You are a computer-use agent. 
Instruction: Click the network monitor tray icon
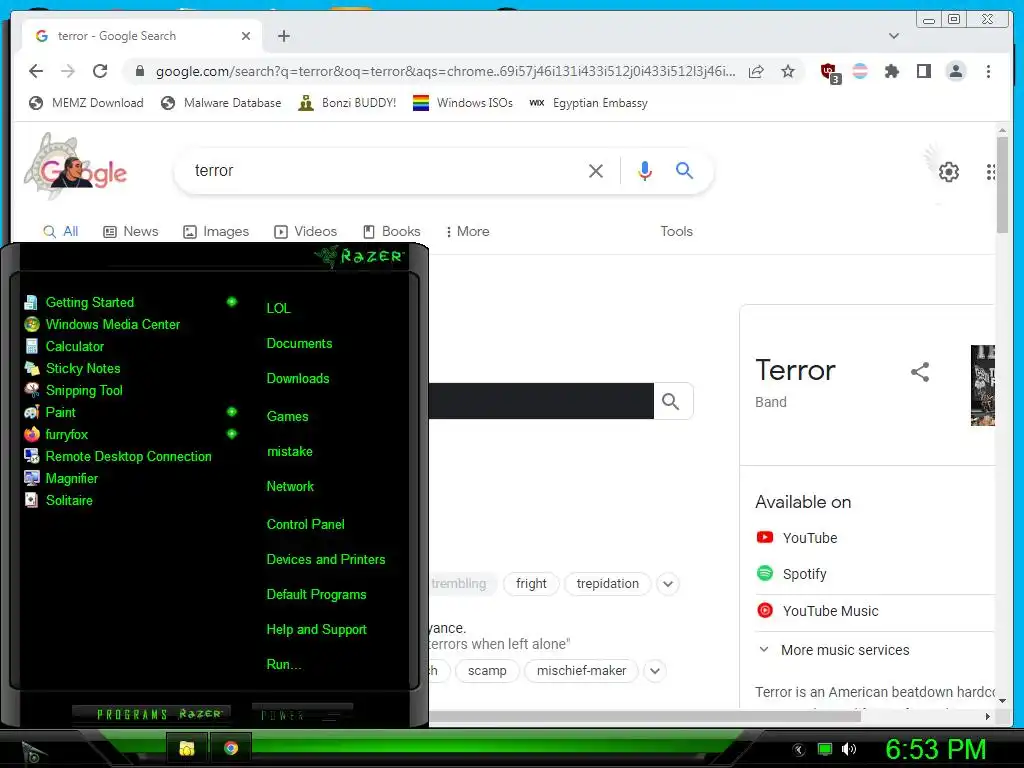click(x=825, y=749)
